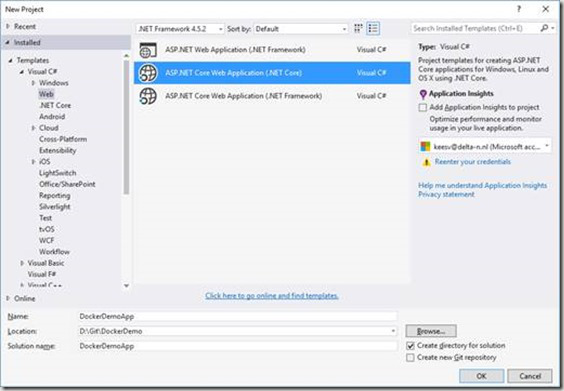
Task: Select the tvOS category
Action: [47, 229]
